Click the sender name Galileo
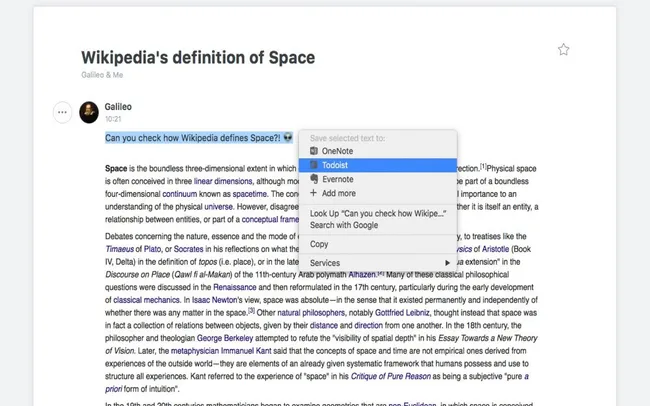This screenshot has height=406, width=650. pyautogui.click(x=118, y=106)
